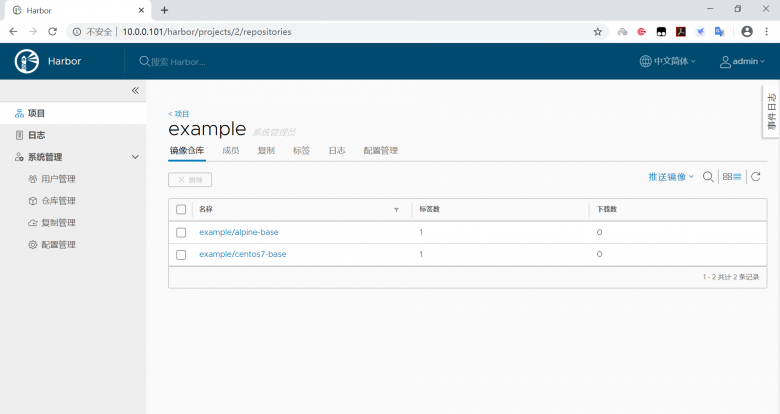Open example/alpine-base repository link
780x414 pixels.
click(239, 232)
